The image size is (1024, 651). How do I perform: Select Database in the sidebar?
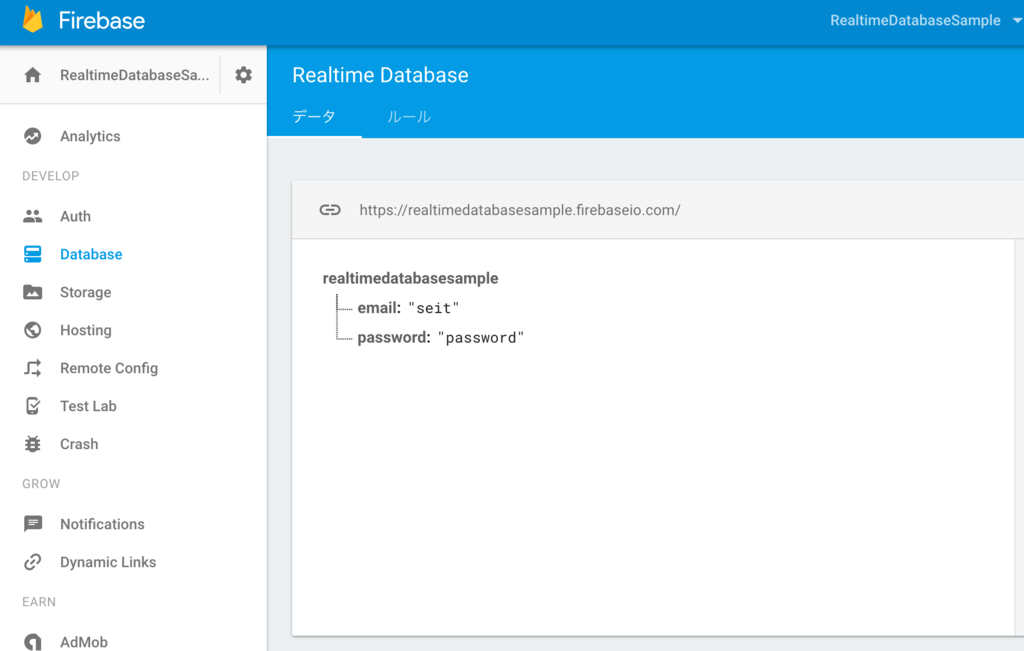[x=91, y=254]
